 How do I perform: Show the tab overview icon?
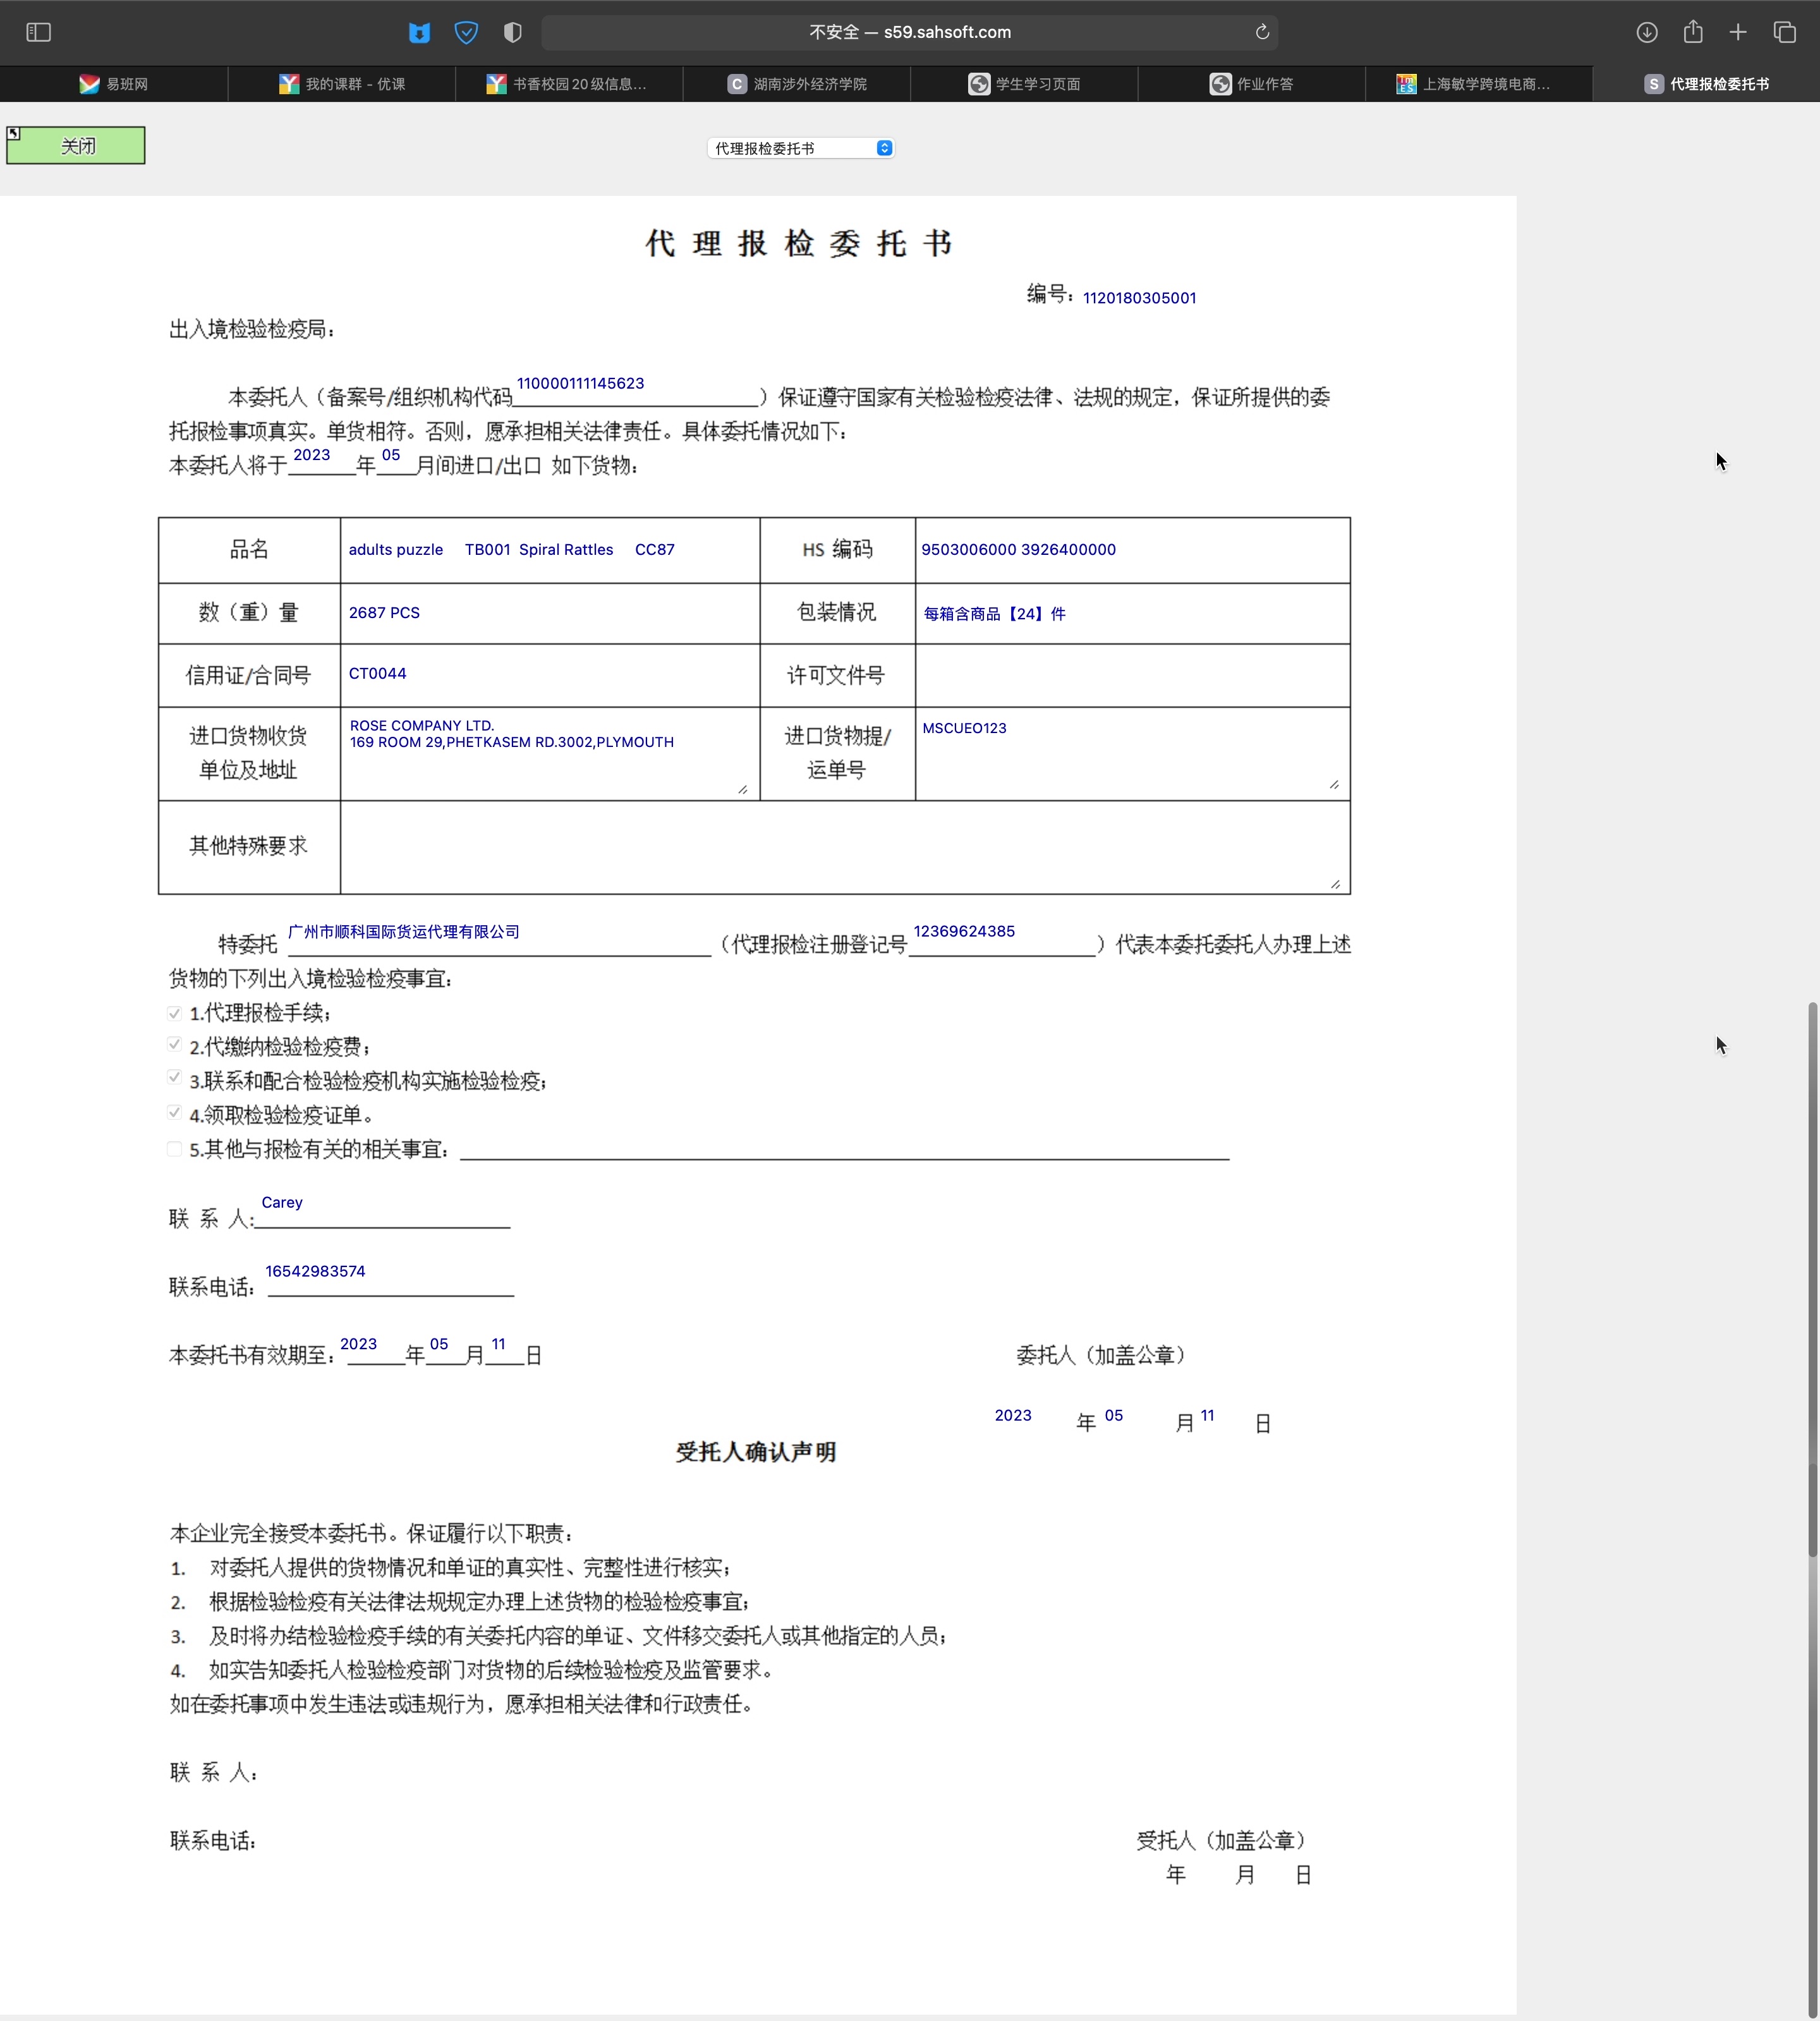coord(1785,32)
